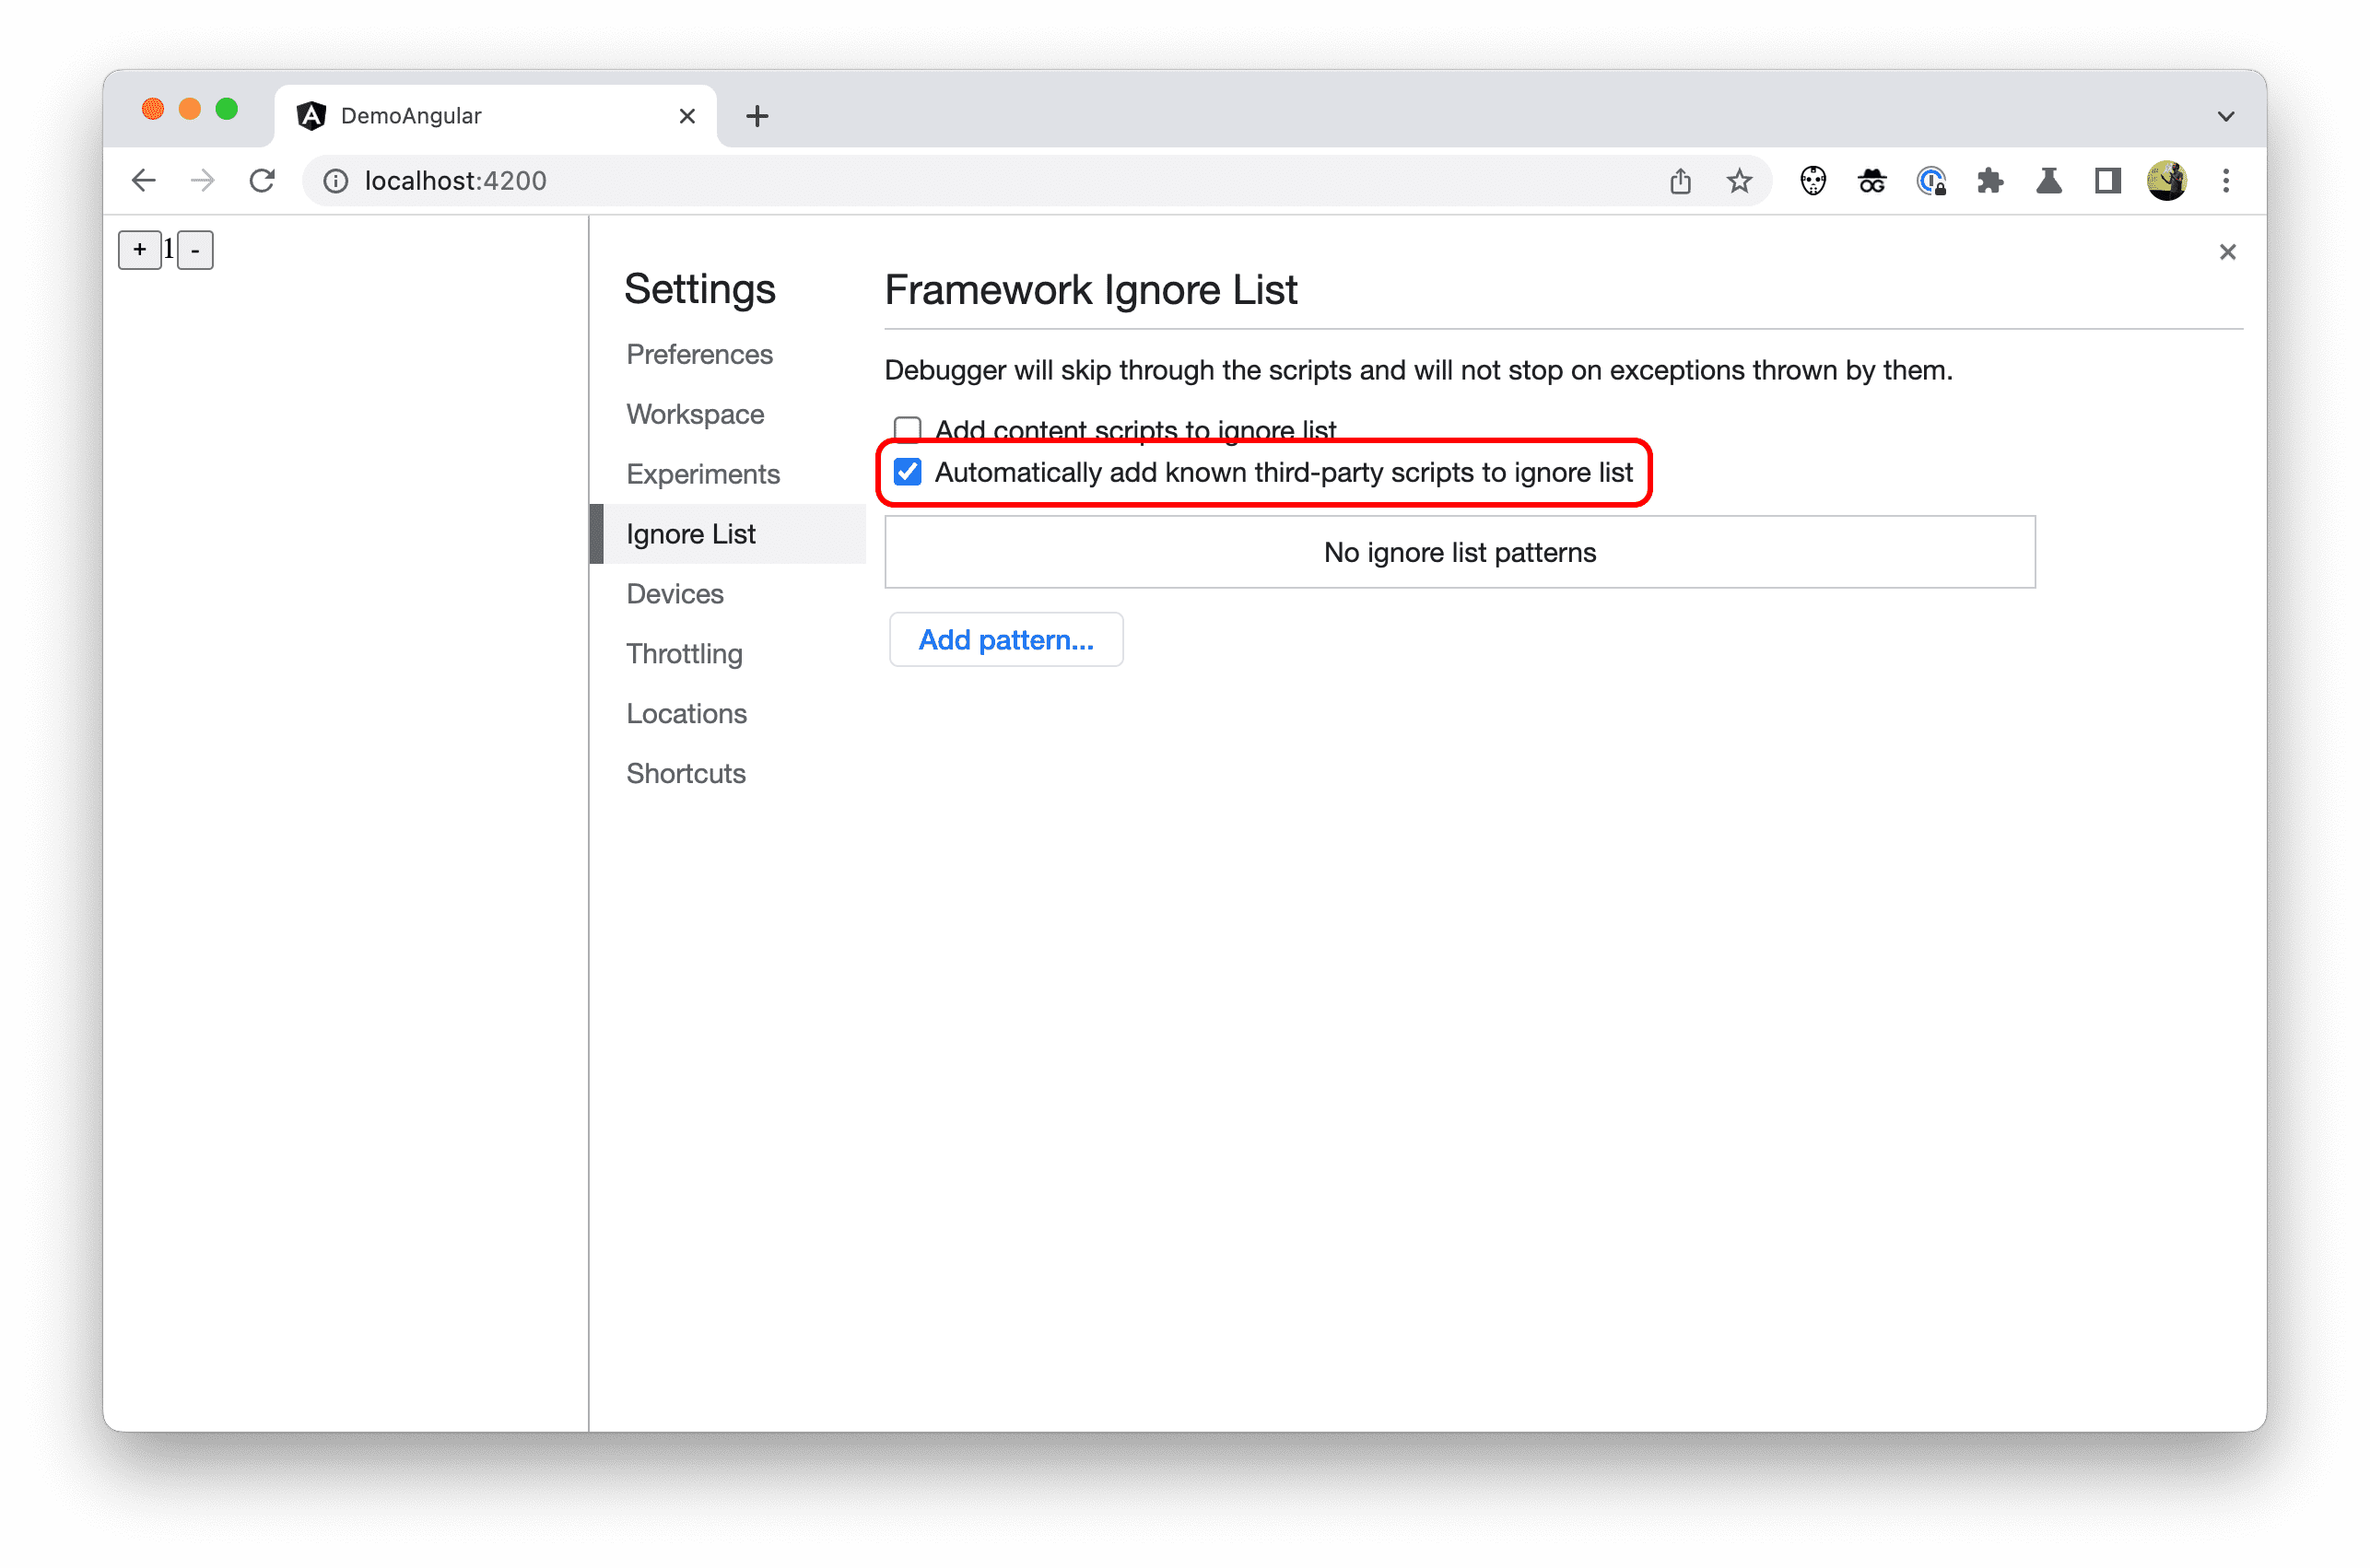Click the user profile icon in toolbar

tap(2169, 181)
